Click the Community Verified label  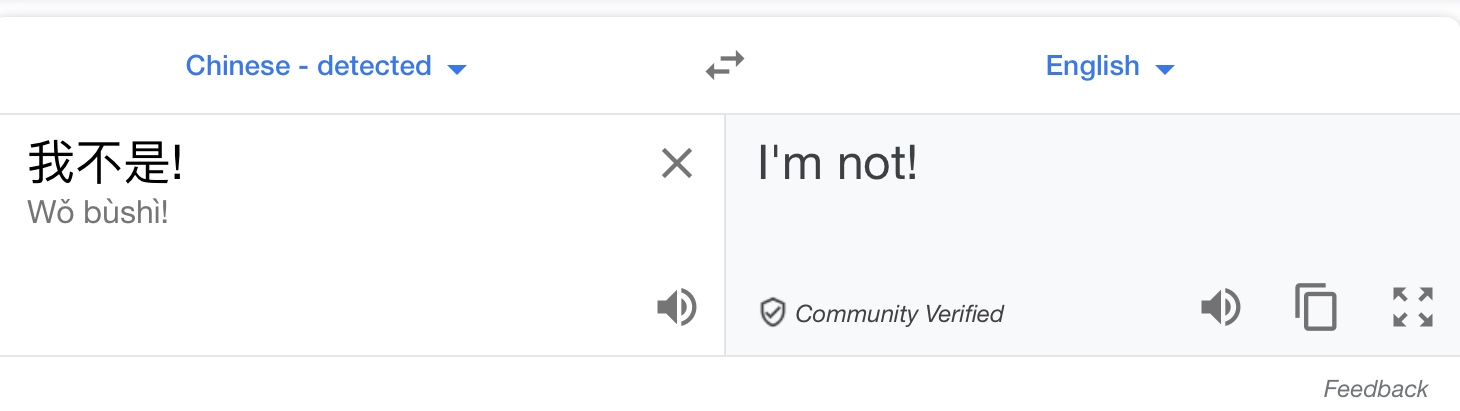[899, 314]
